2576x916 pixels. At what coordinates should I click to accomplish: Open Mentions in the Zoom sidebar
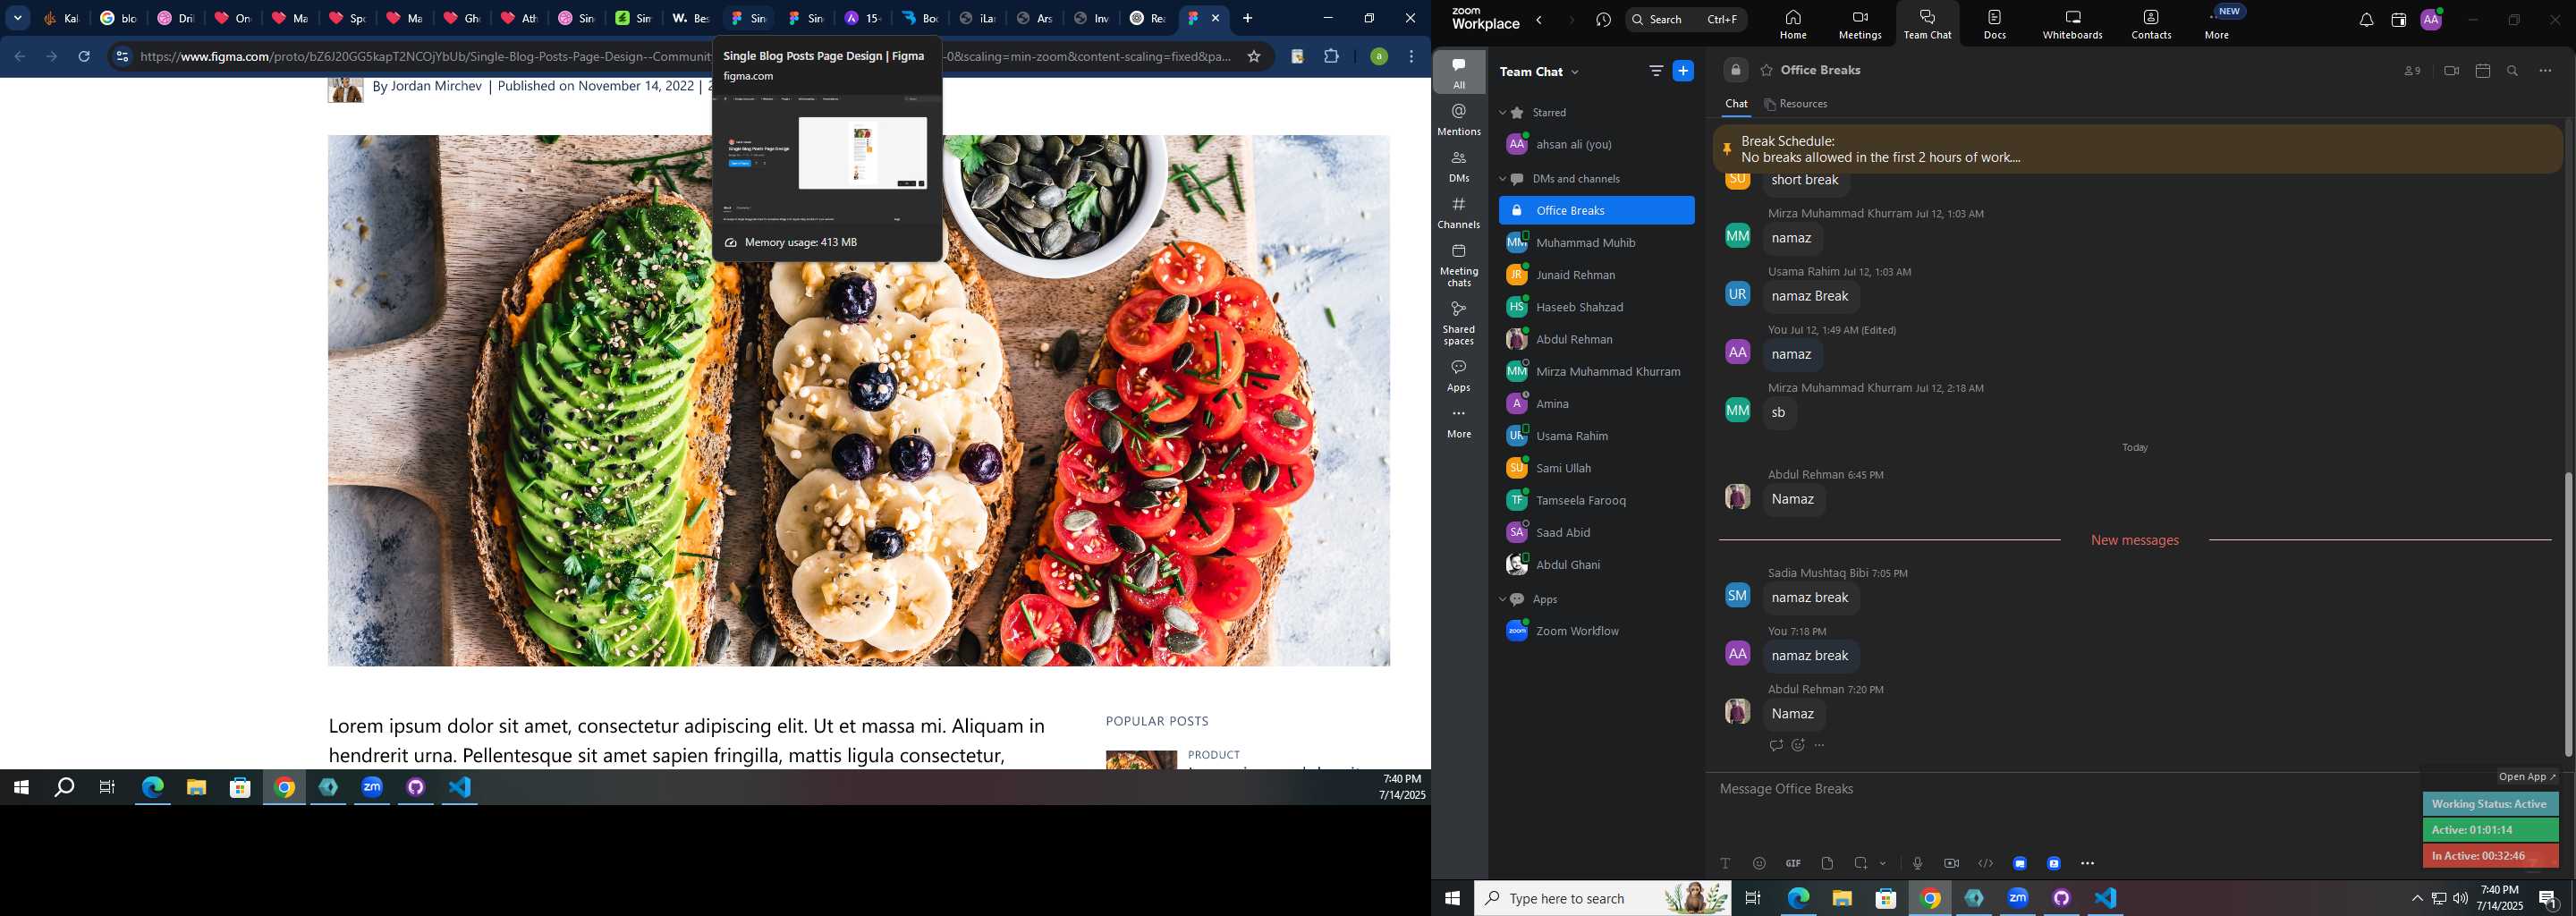[1459, 120]
